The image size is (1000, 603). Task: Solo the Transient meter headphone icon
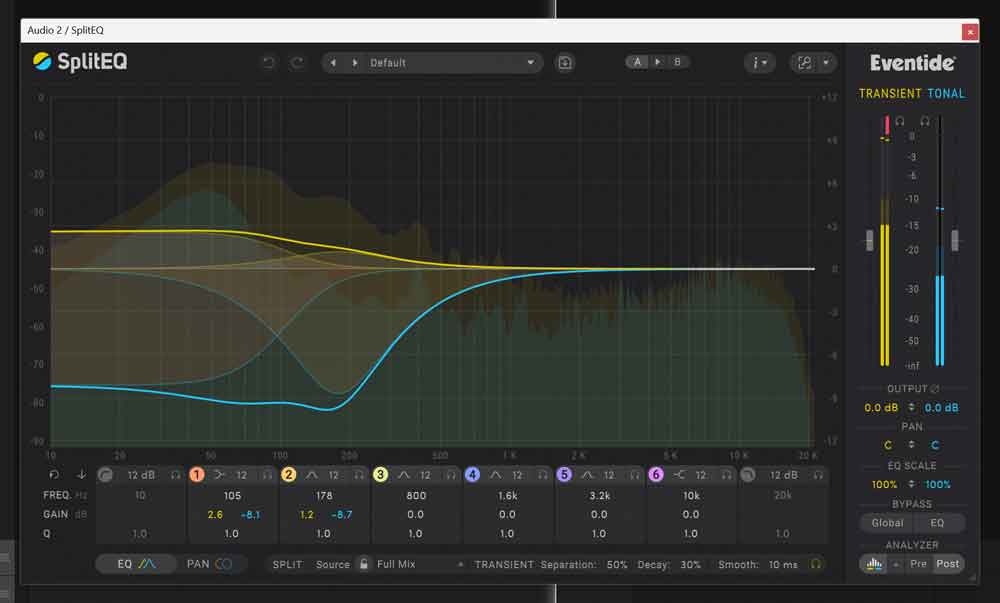[x=900, y=121]
